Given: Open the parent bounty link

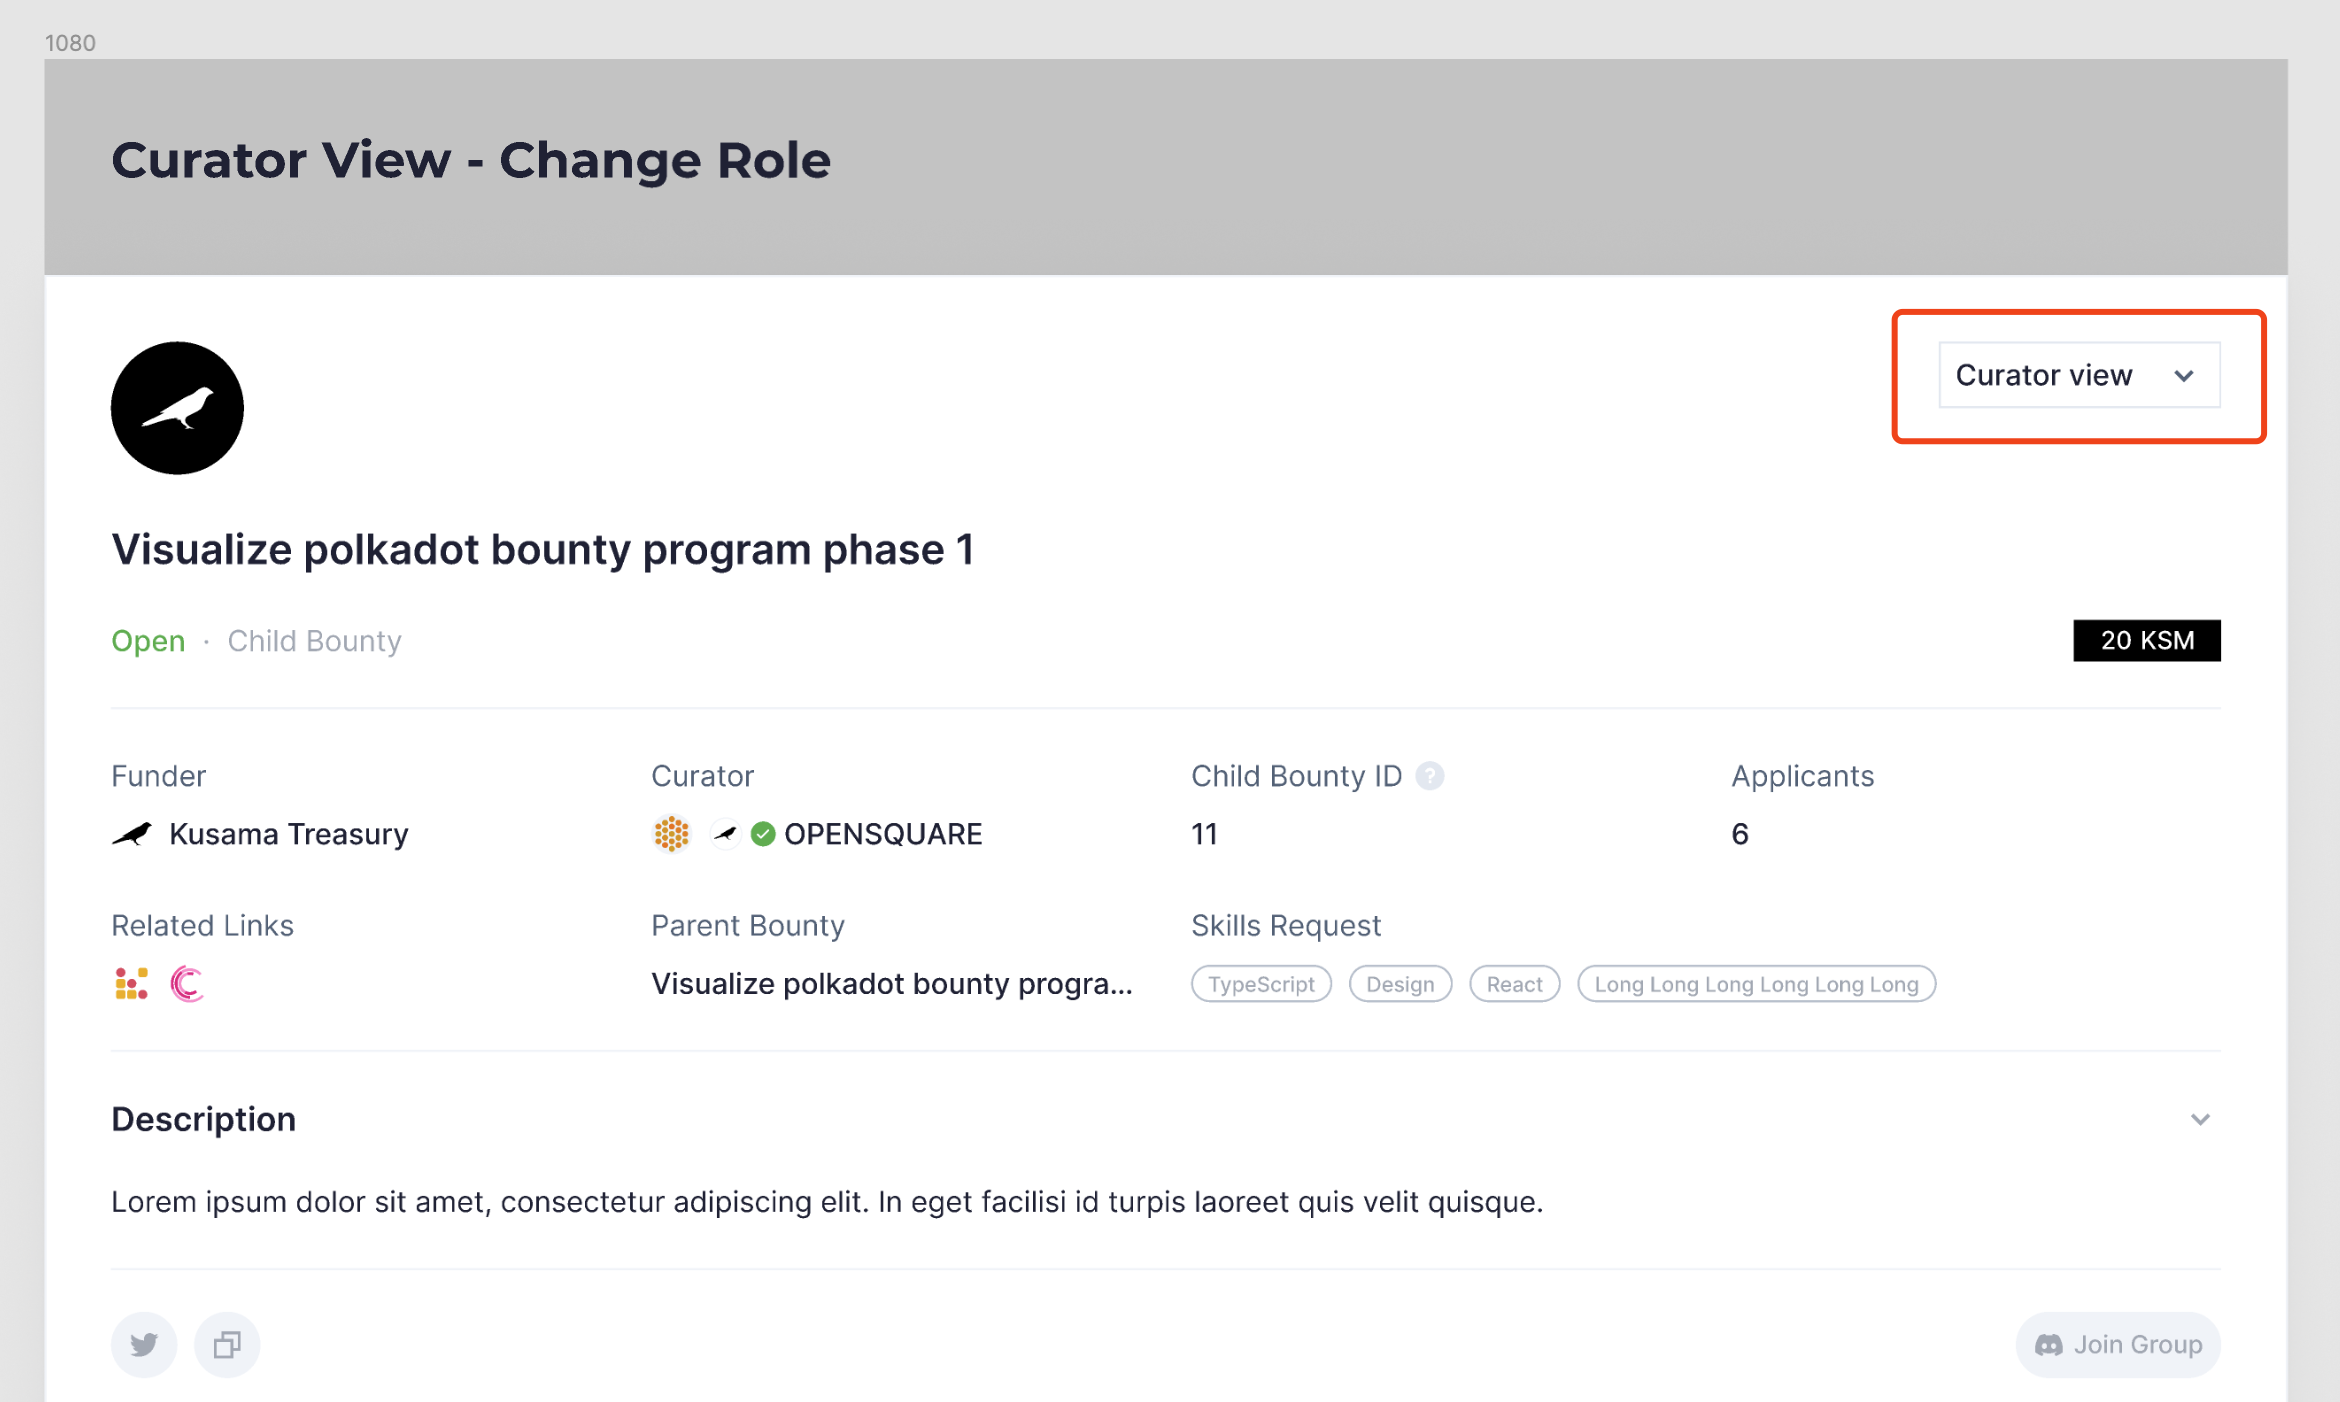Looking at the screenshot, I should pos(892,982).
